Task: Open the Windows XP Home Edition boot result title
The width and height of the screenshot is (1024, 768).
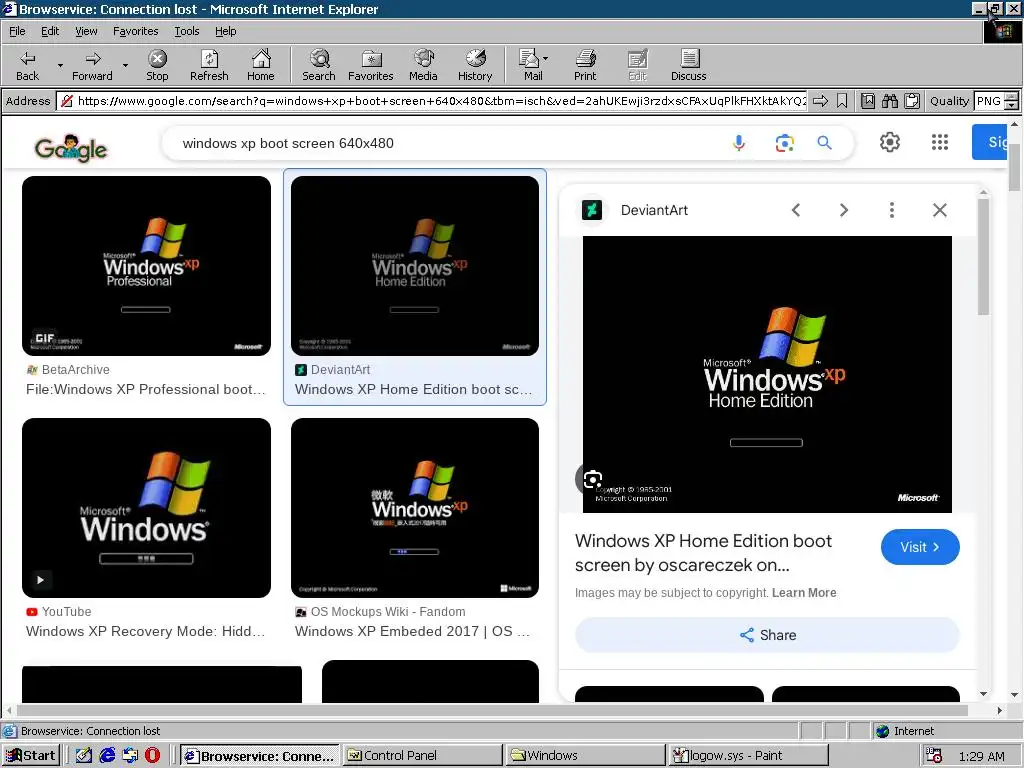Action: pyautogui.click(x=413, y=389)
